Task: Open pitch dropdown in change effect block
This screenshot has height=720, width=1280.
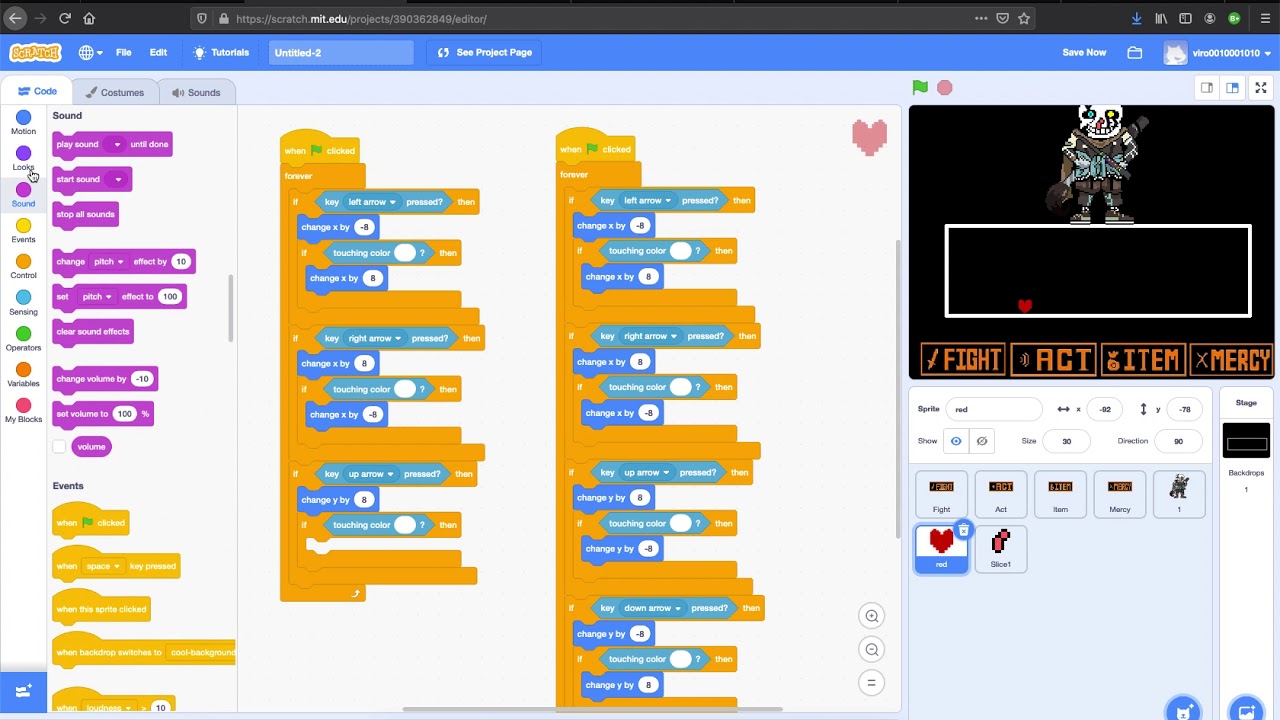Action: click(x=108, y=262)
